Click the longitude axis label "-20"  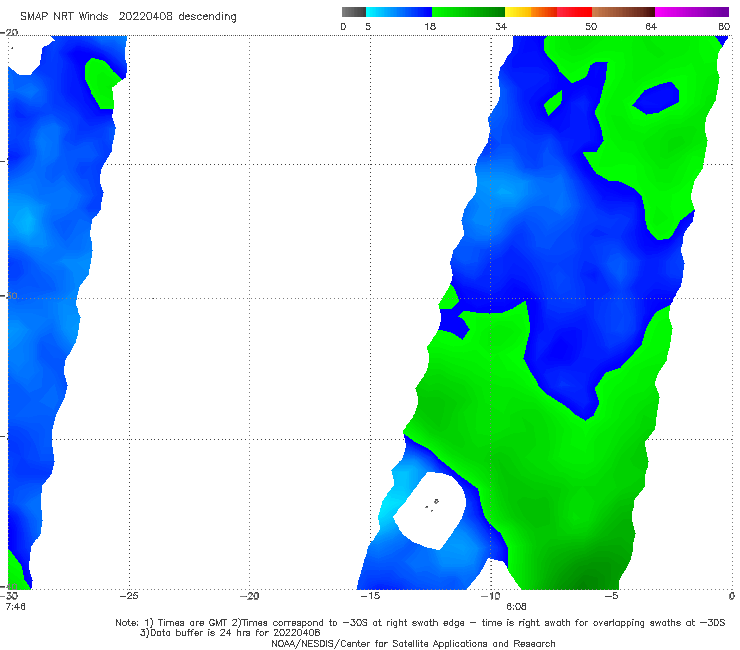point(249,596)
